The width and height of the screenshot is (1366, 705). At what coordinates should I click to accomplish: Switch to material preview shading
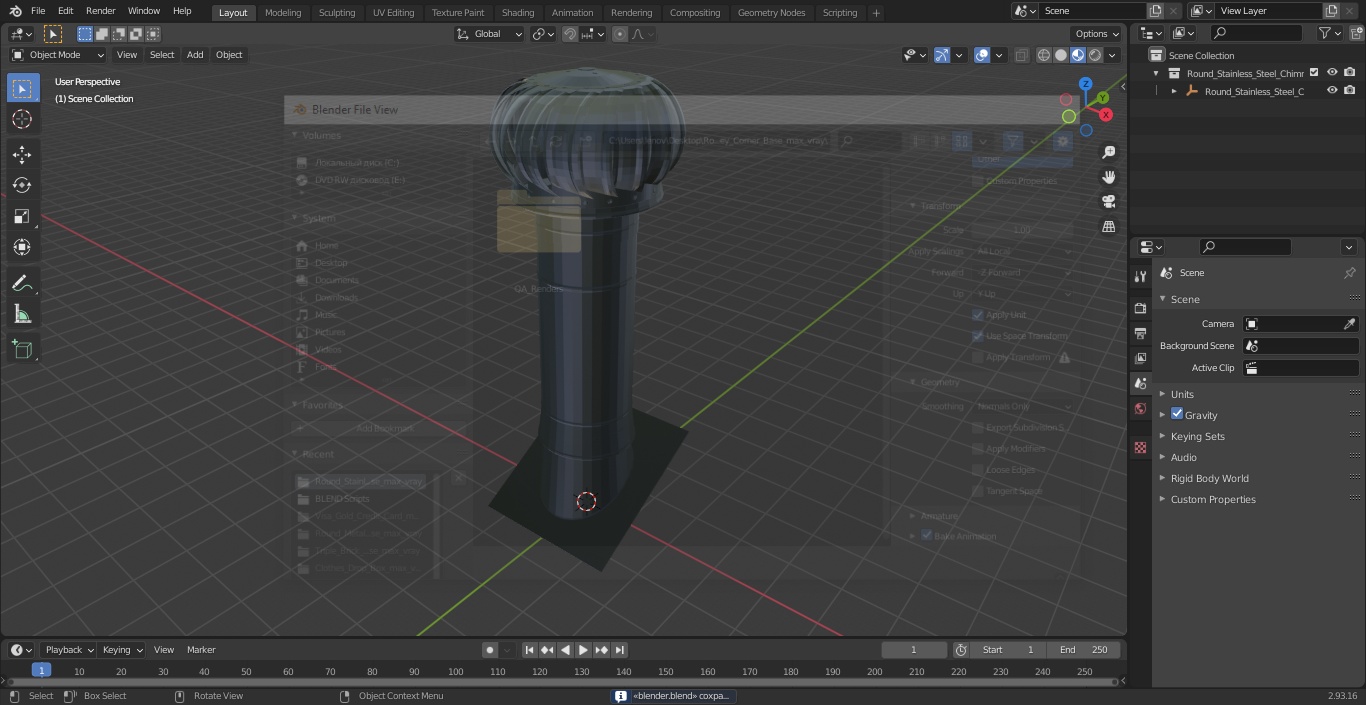1078,55
